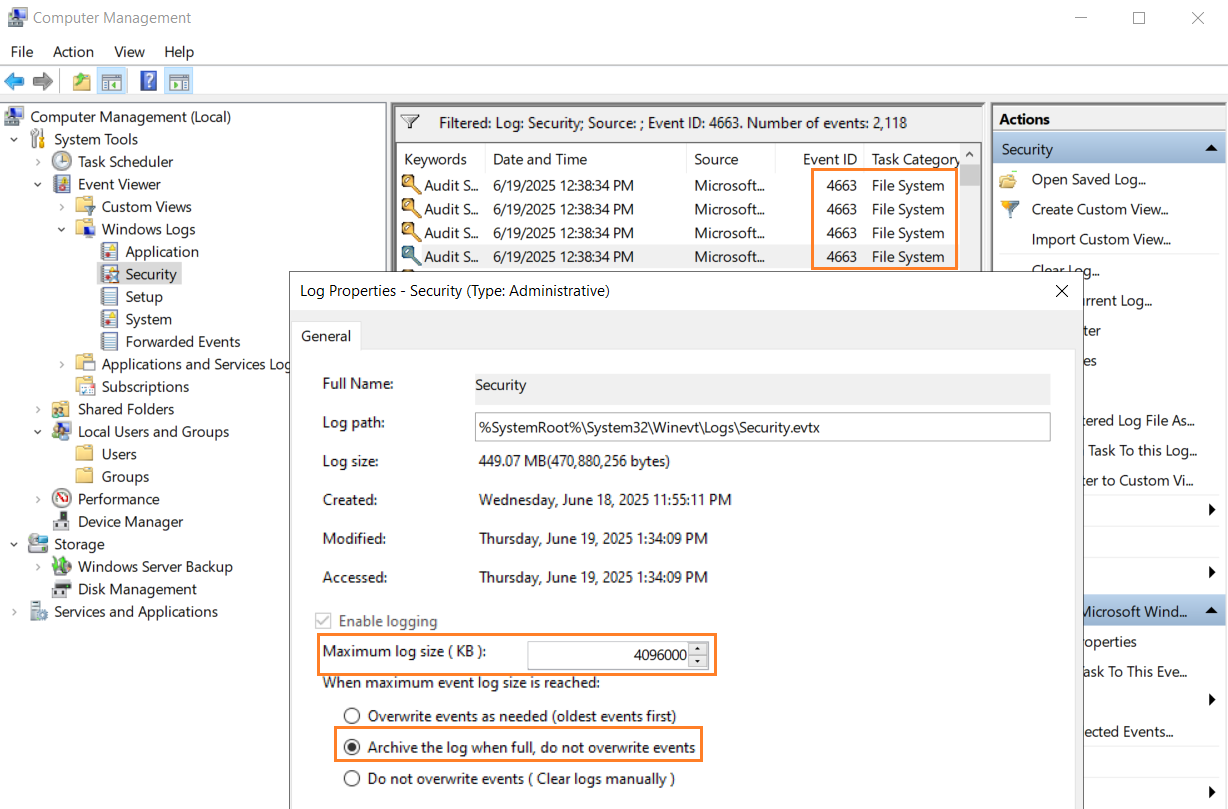The height and width of the screenshot is (809, 1228).
Task: Click the System log icon
Action: [x=110, y=319]
